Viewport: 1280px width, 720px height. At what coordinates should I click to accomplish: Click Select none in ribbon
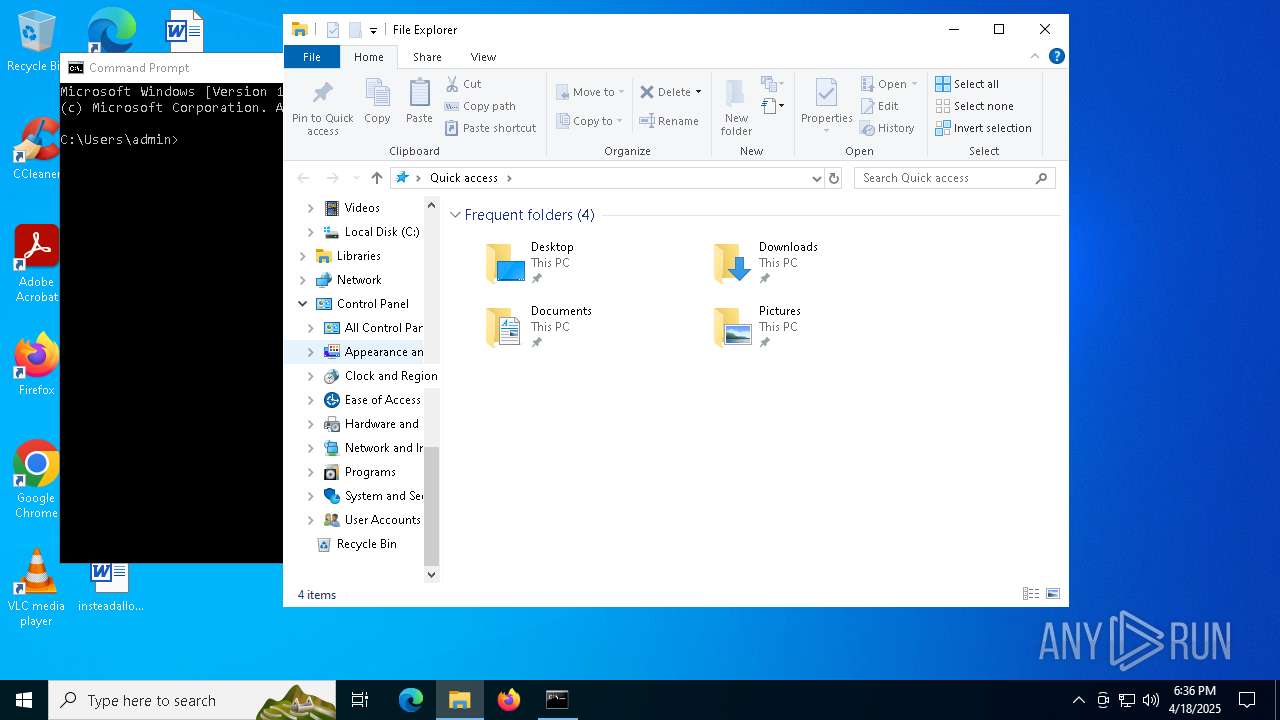click(x=974, y=106)
